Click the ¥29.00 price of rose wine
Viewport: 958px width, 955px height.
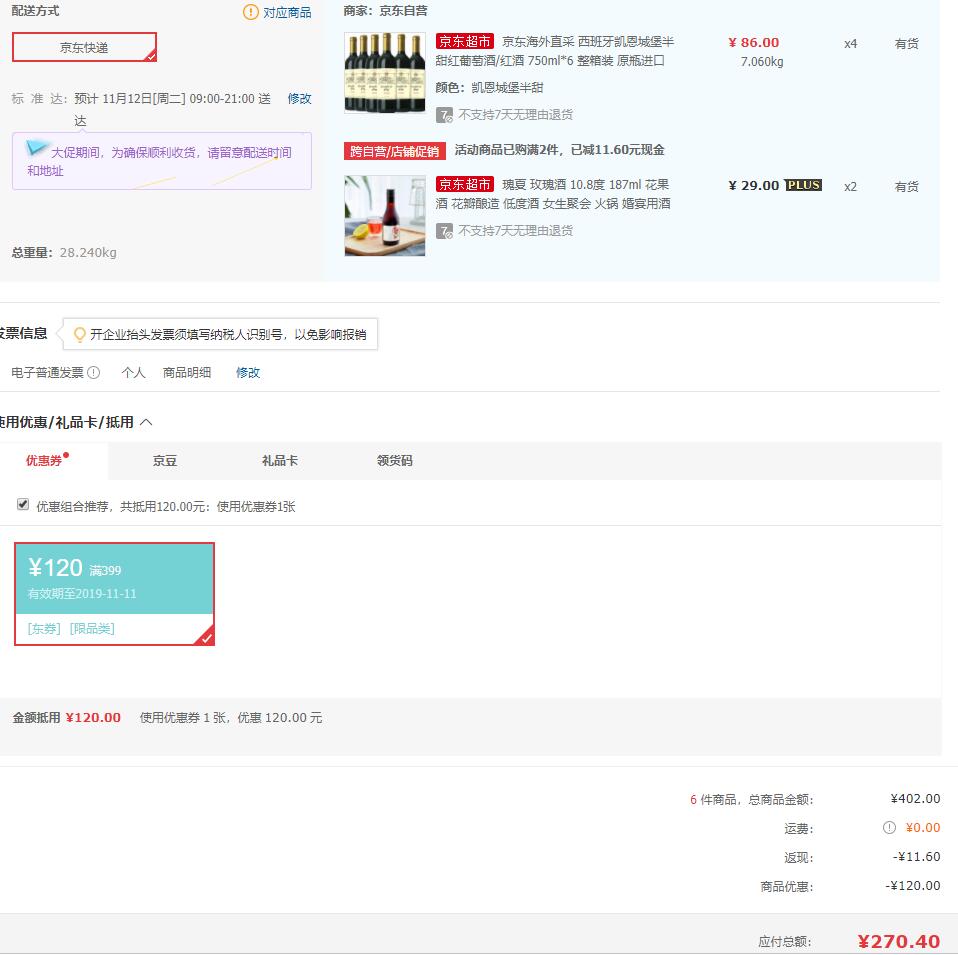pos(753,185)
